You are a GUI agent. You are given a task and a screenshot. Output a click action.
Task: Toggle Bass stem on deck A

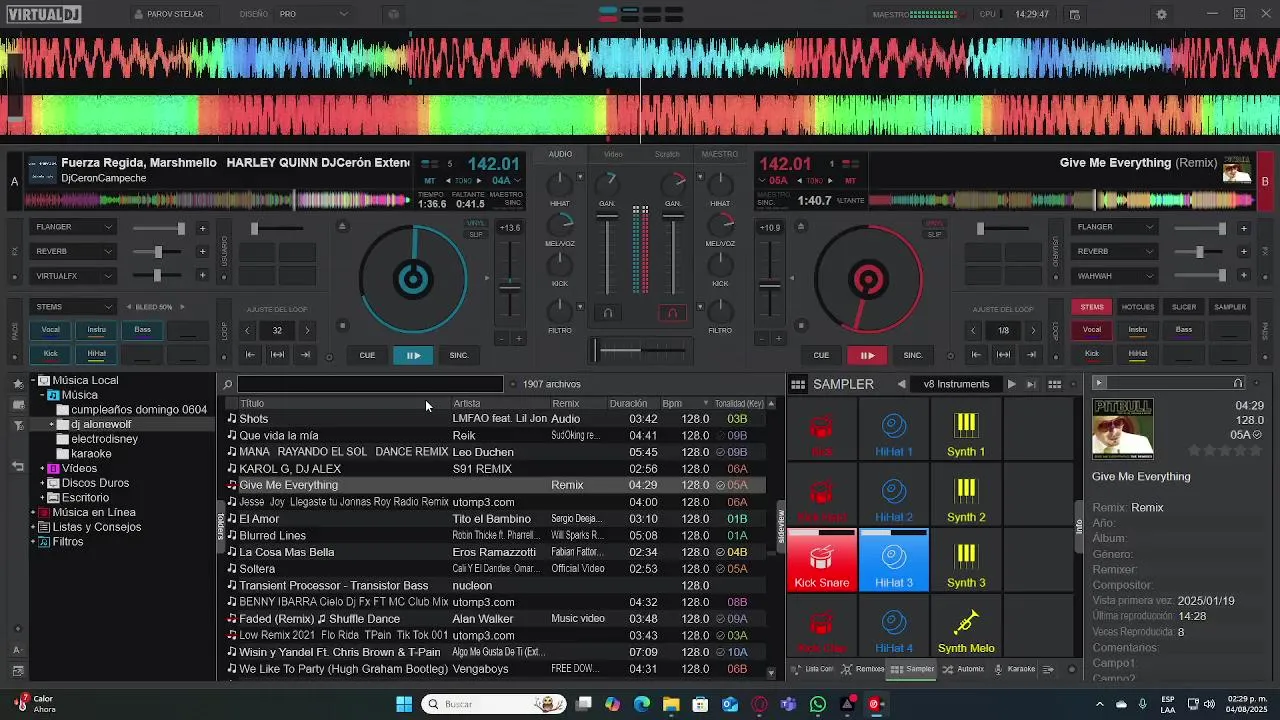point(143,330)
